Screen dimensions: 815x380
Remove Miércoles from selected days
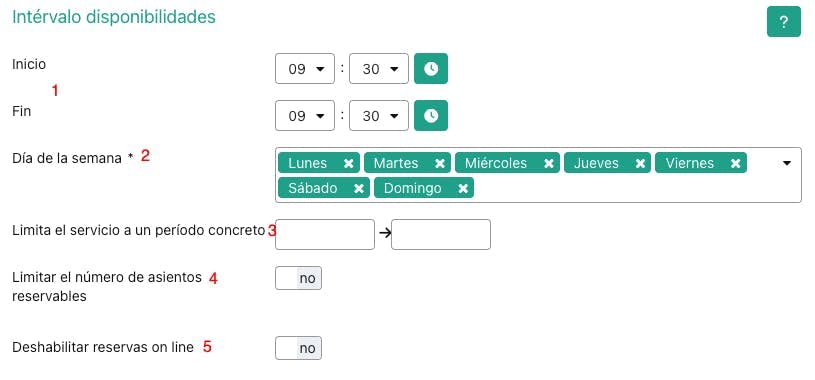[x=548, y=163]
